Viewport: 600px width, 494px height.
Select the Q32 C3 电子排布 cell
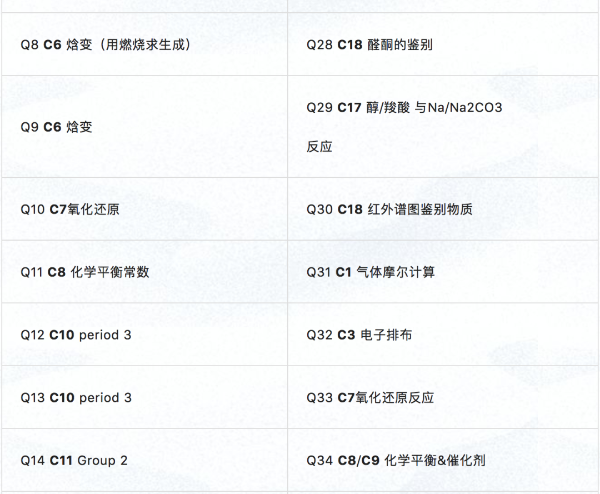click(x=359, y=335)
